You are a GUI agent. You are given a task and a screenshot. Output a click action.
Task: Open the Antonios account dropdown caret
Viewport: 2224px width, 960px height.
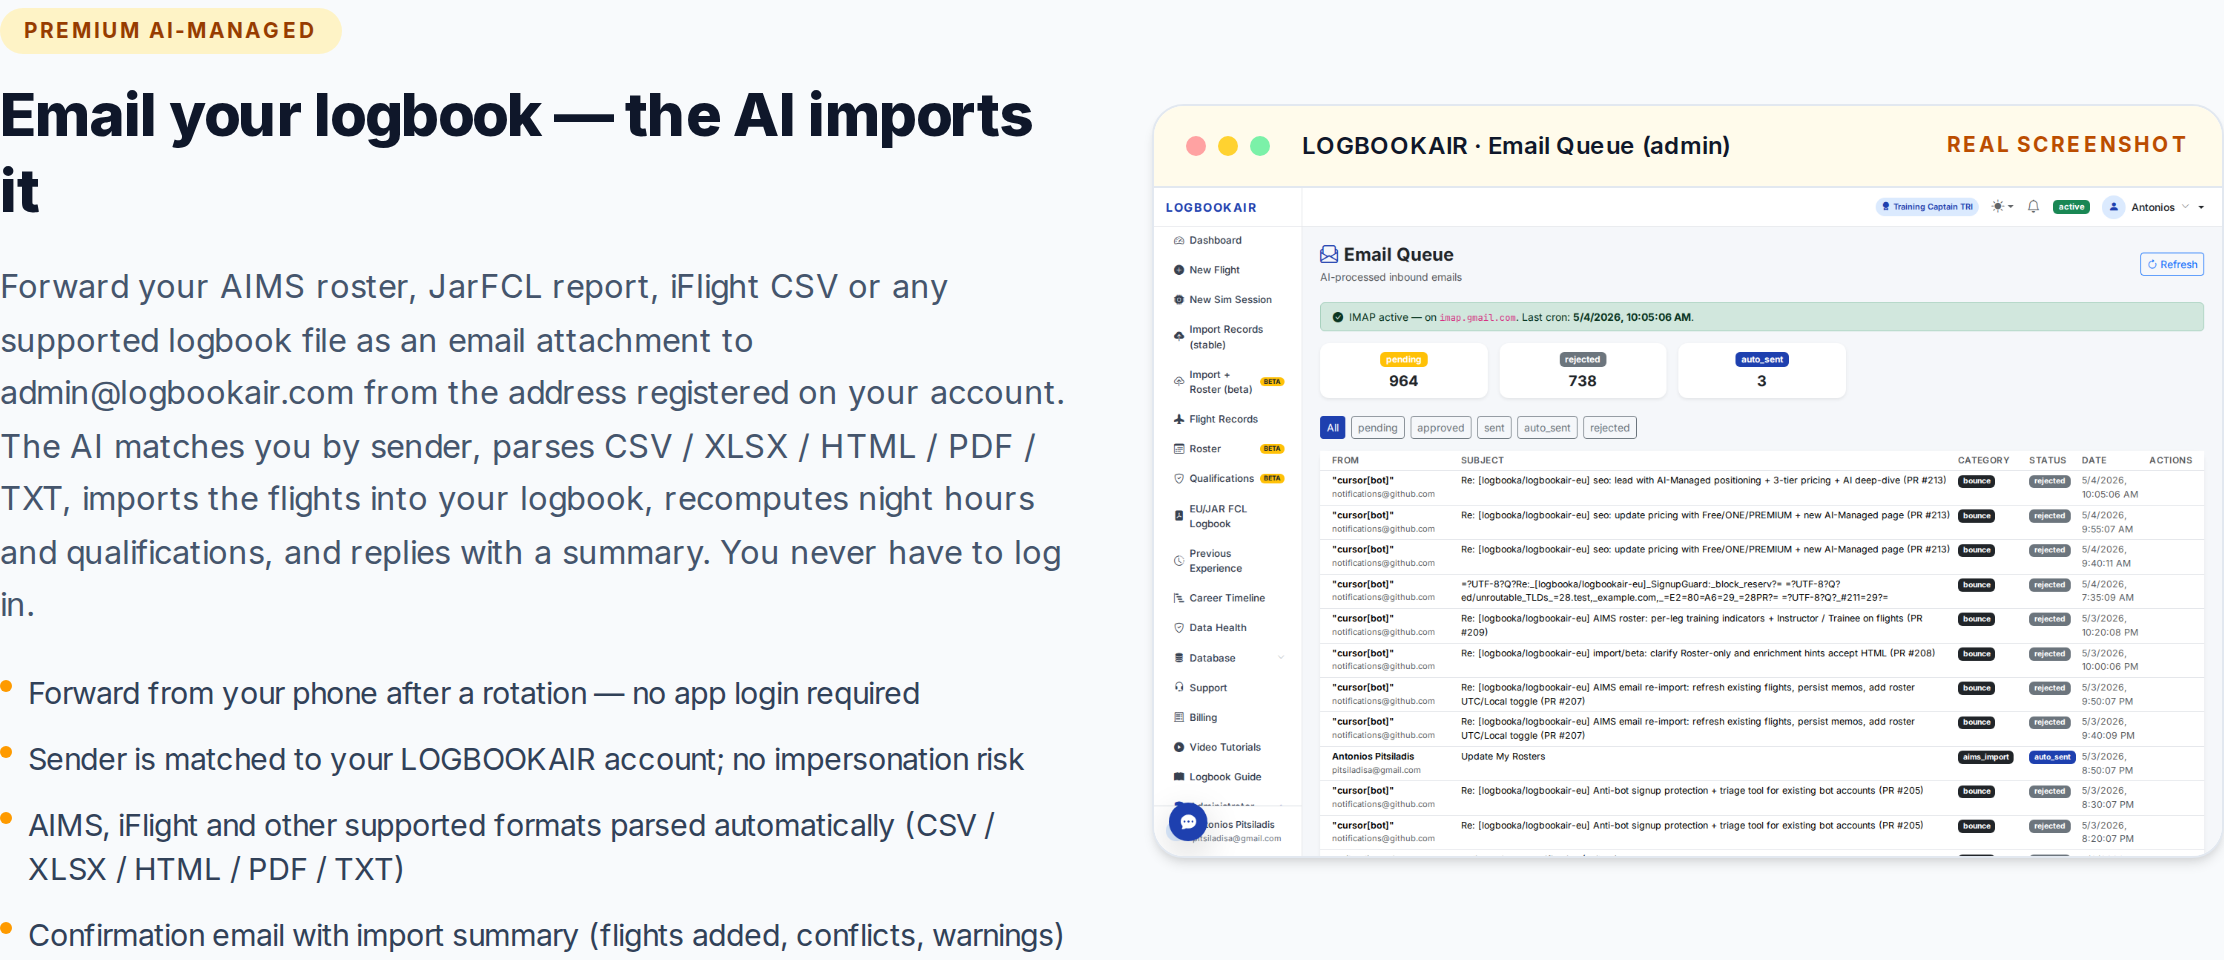pyautogui.click(x=2201, y=208)
